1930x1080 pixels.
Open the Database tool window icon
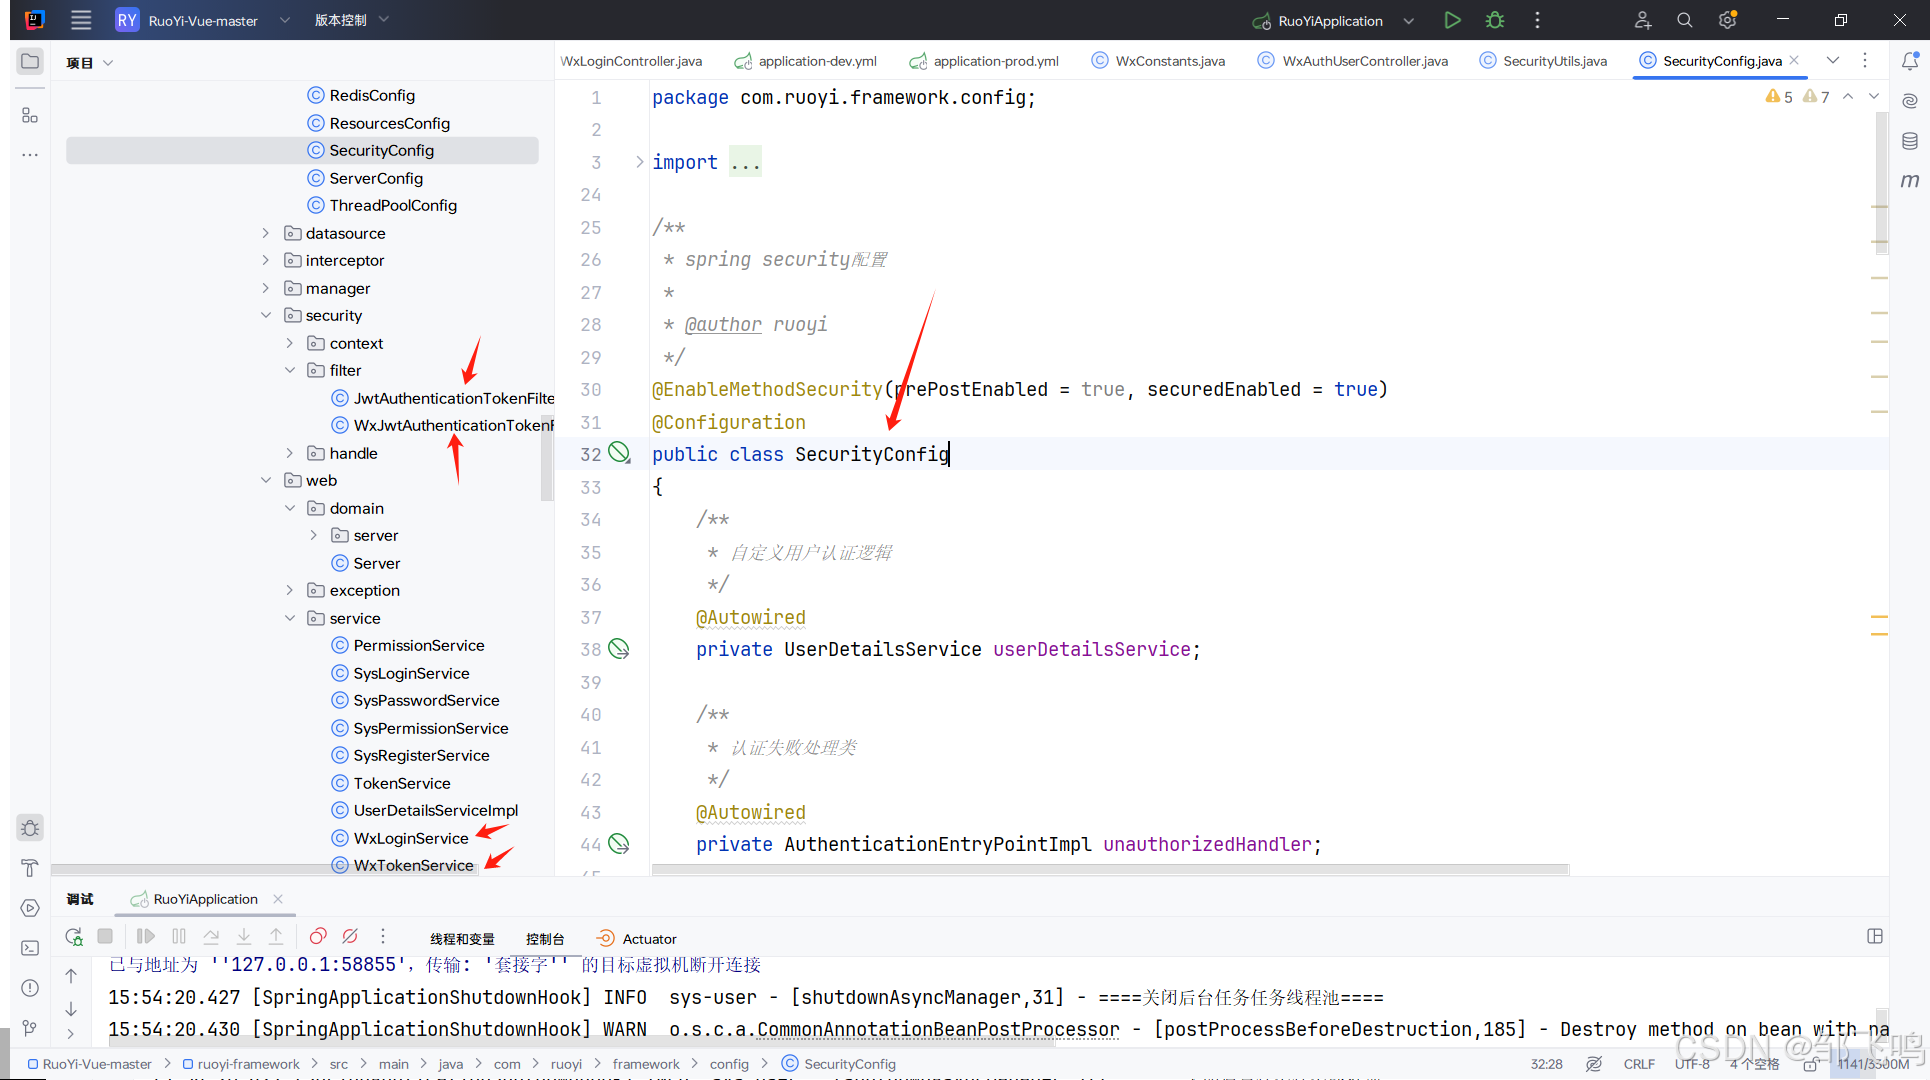(x=1909, y=141)
